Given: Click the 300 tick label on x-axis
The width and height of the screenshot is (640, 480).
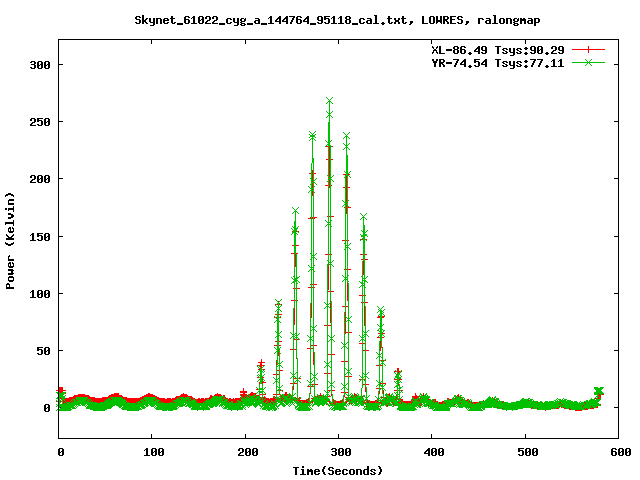Looking at the screenshot, I should (339, 452).
